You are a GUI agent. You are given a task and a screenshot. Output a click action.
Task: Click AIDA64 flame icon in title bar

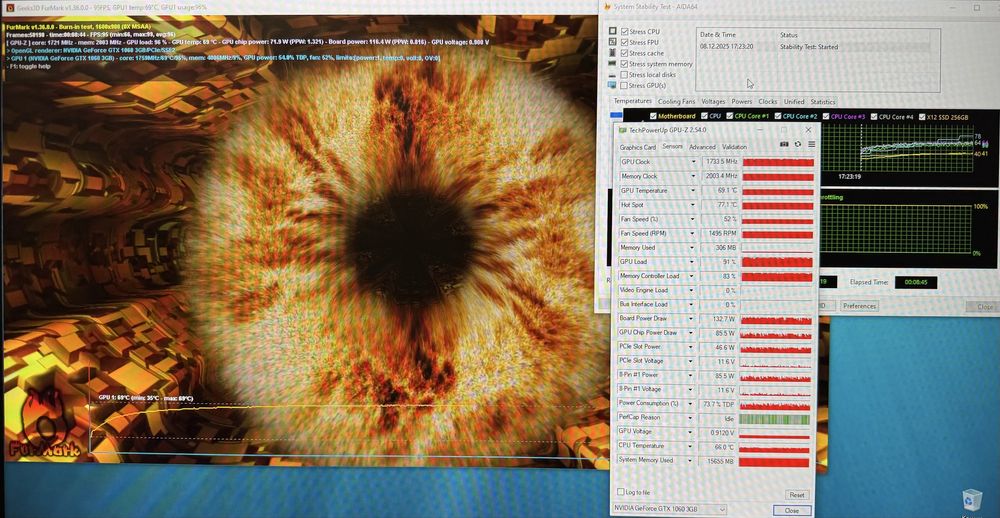[x=605, y=6]
